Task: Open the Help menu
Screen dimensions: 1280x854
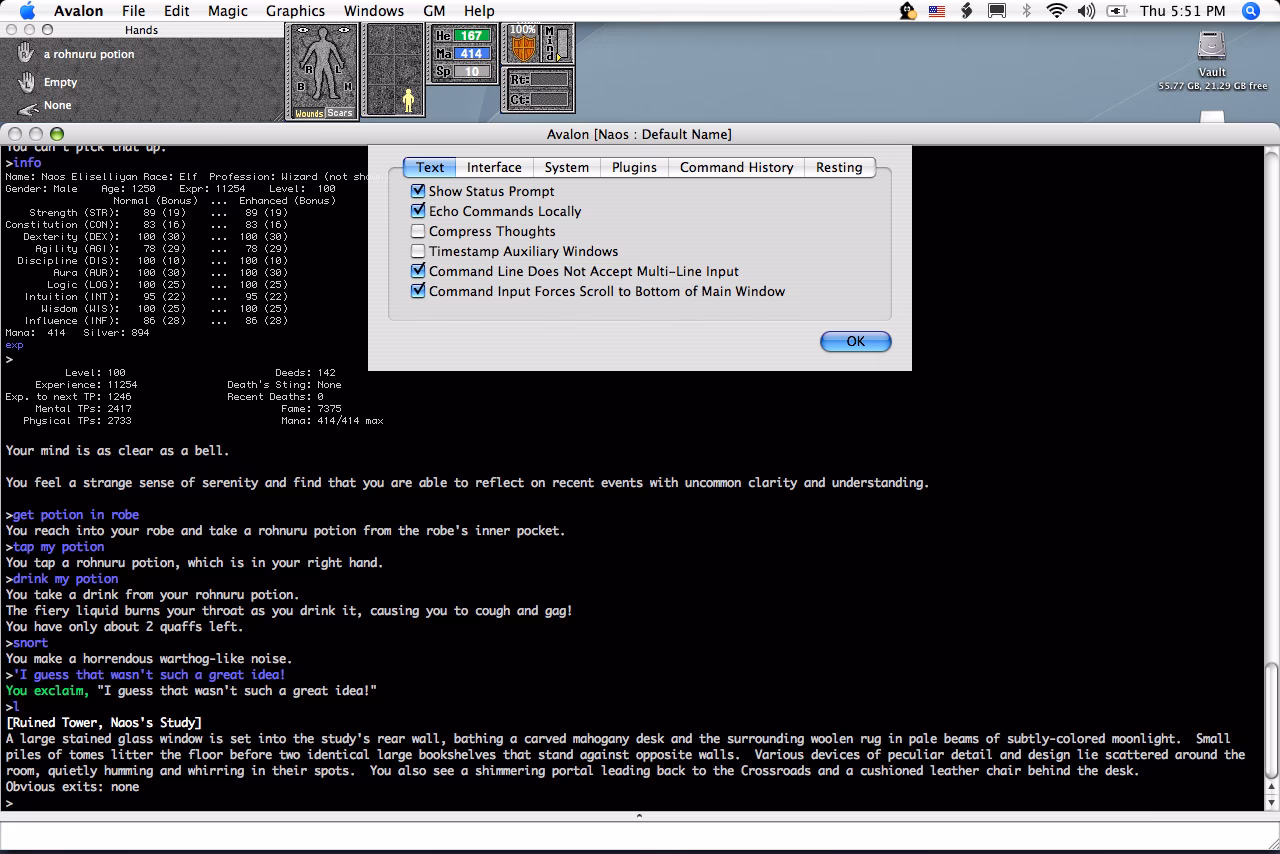Action: (479, 11)
